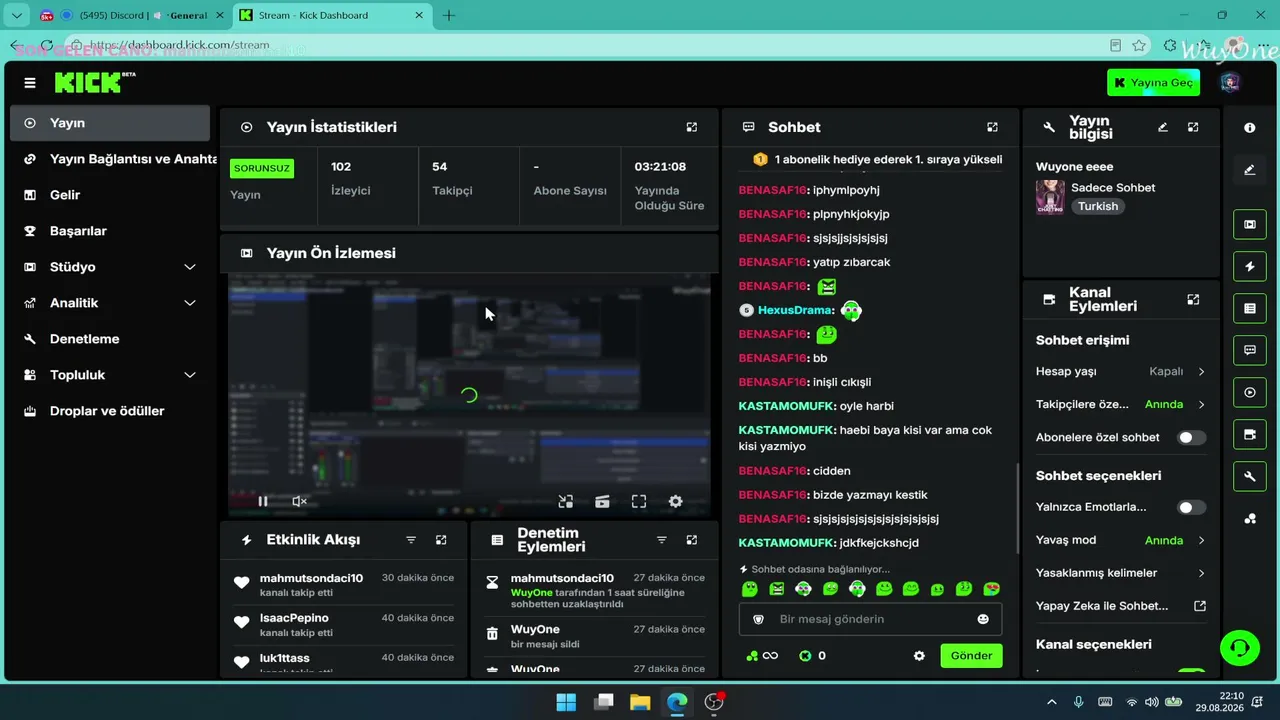
Task: Expand the Stüdyo sidebar section
Action: click(x=110, y=267)
